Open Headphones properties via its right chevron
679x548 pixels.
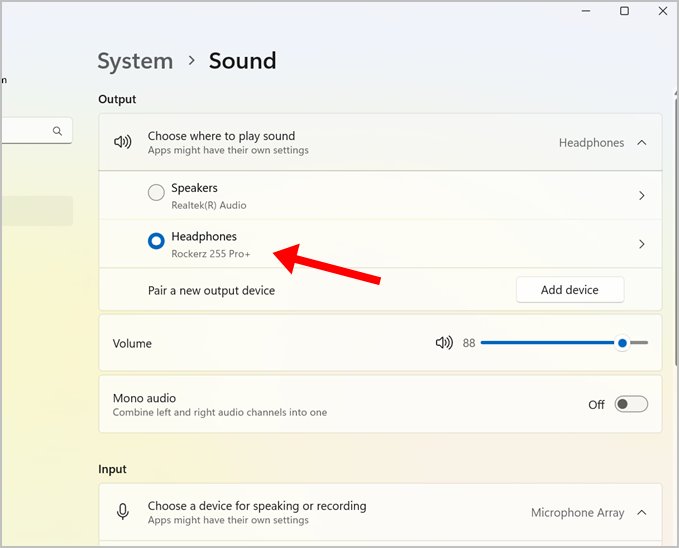tap(642, 244)
